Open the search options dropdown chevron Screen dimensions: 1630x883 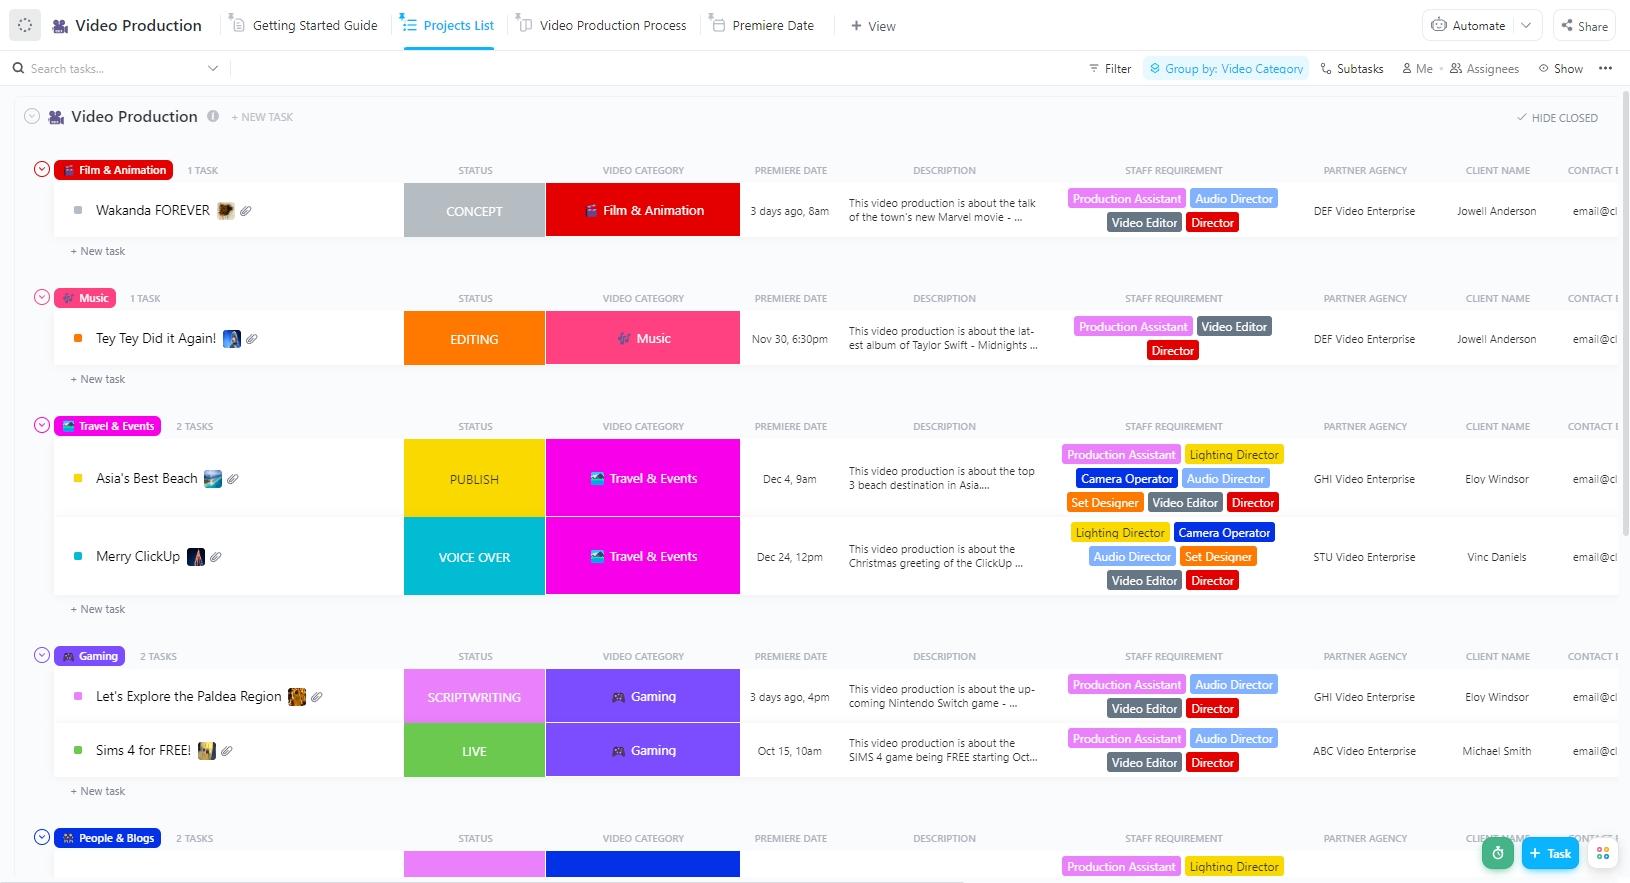(212, 68)
